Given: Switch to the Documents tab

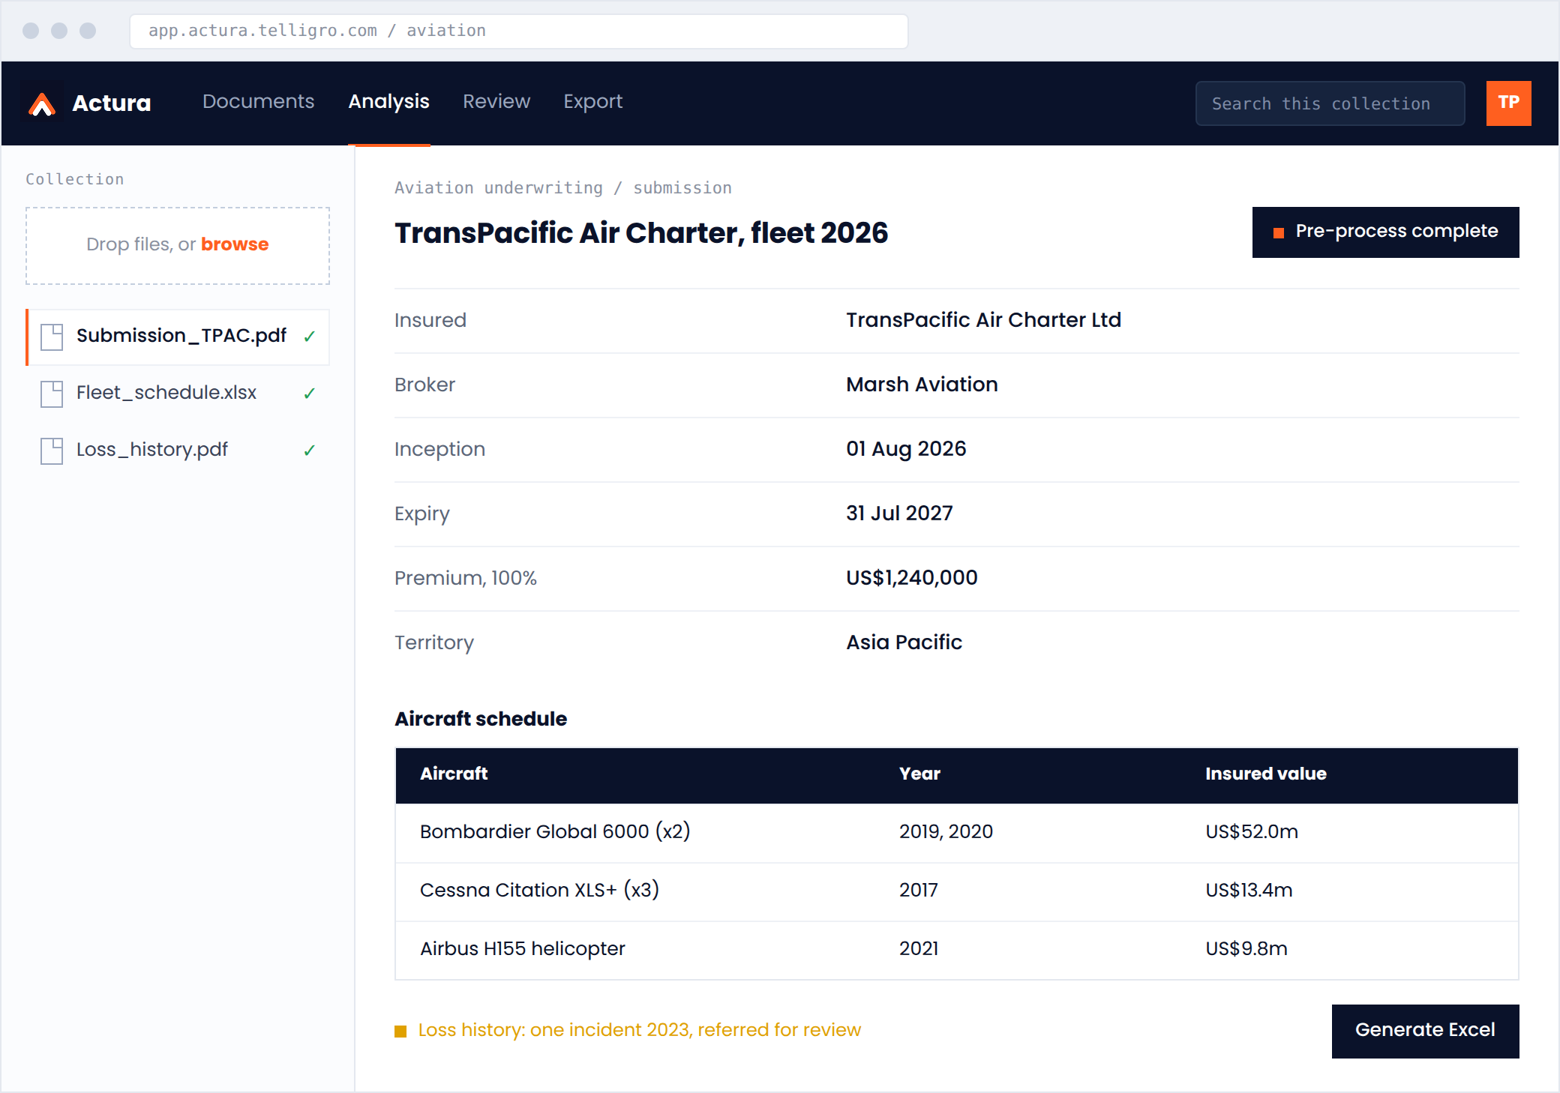Looking at the screenshot, I should (258, 102).
